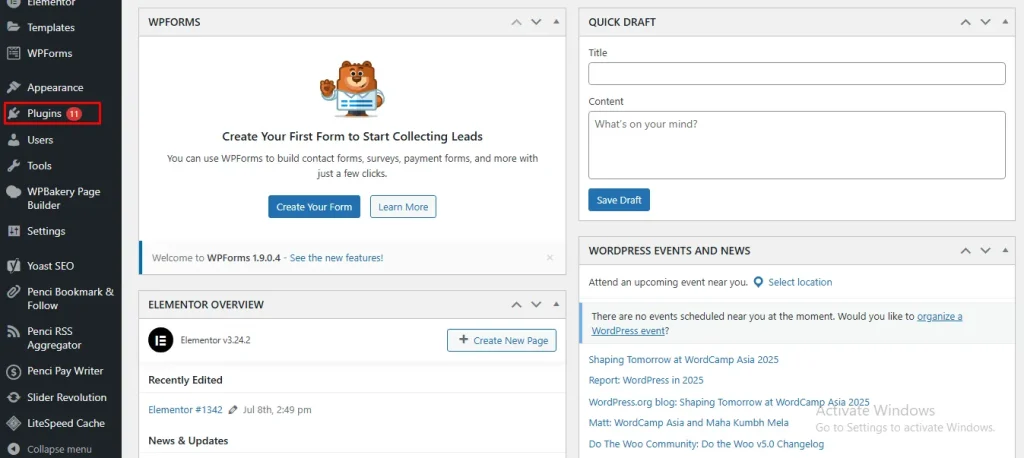Click the Slider Revolution refresh icon
The height and width of the screenshot is (458, 1024).
(13, 397)
